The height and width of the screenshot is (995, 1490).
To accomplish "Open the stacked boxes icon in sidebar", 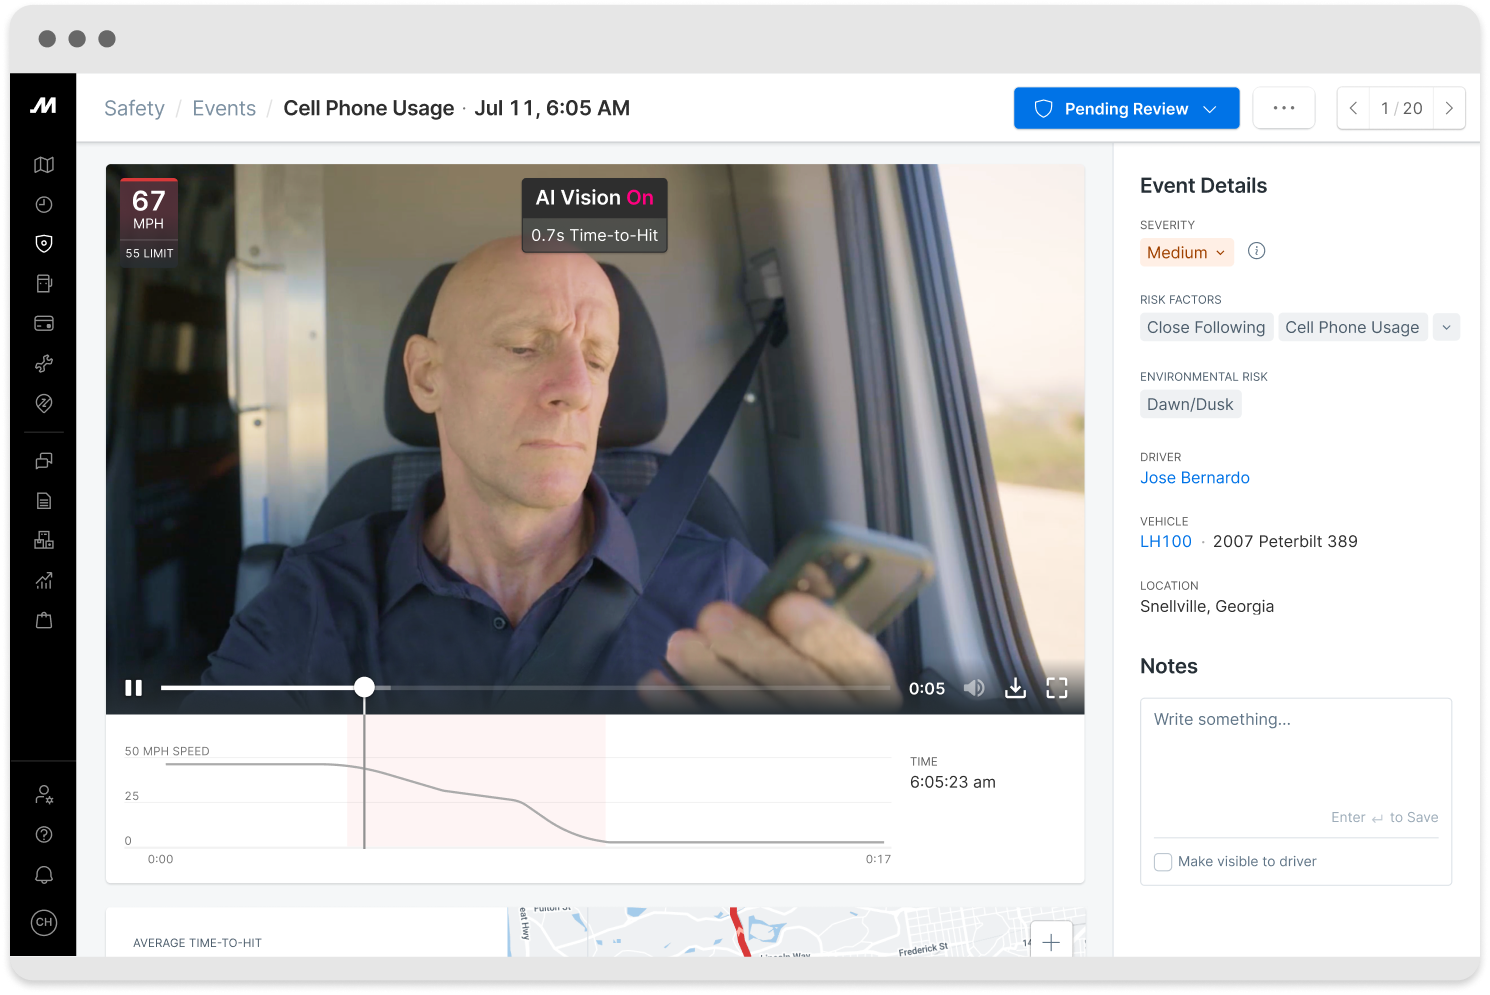I will tap(44, 541).
